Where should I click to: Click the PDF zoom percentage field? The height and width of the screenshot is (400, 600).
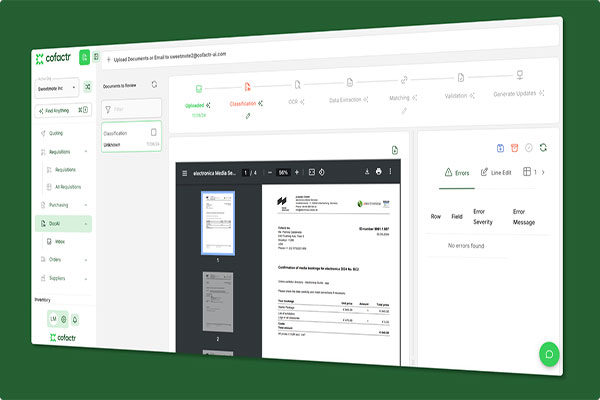(x=283, y=173)
